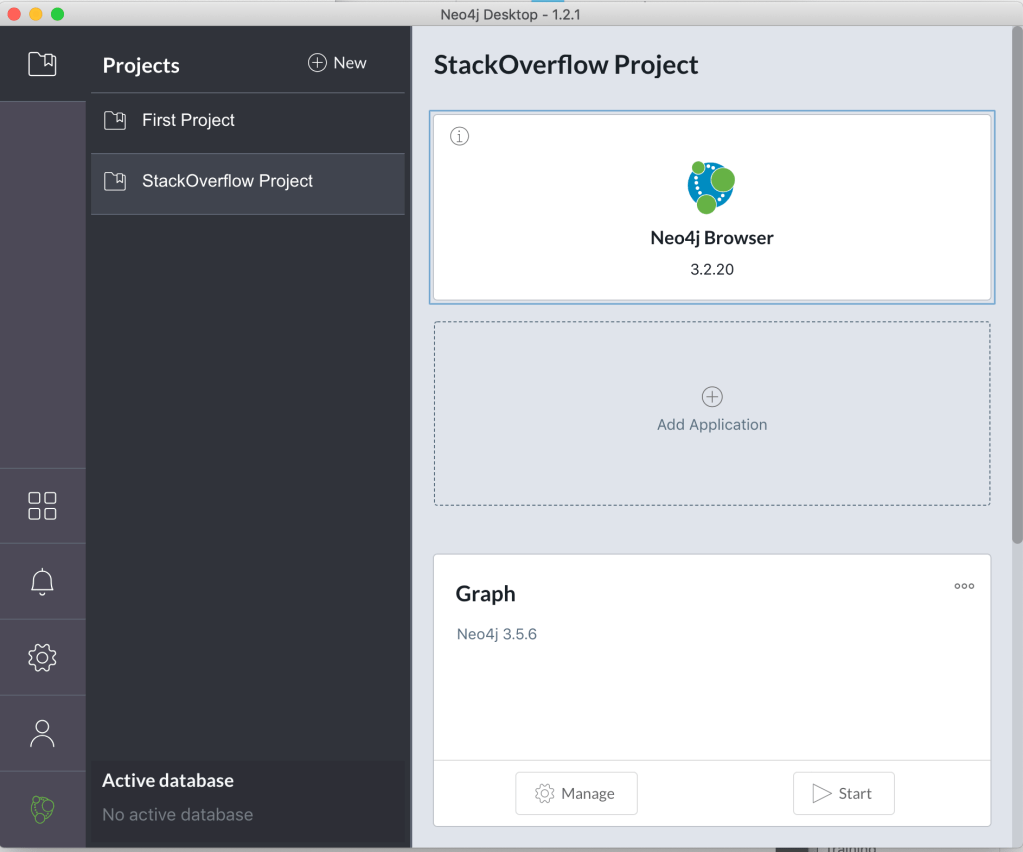Create a New project
The image size is (1023, 852).
(x=337, y=63)
